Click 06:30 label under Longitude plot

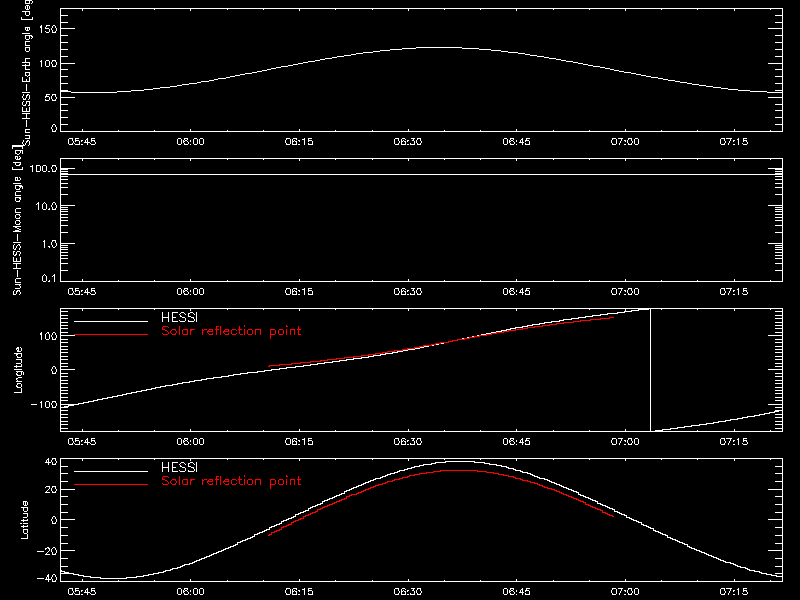408,442
